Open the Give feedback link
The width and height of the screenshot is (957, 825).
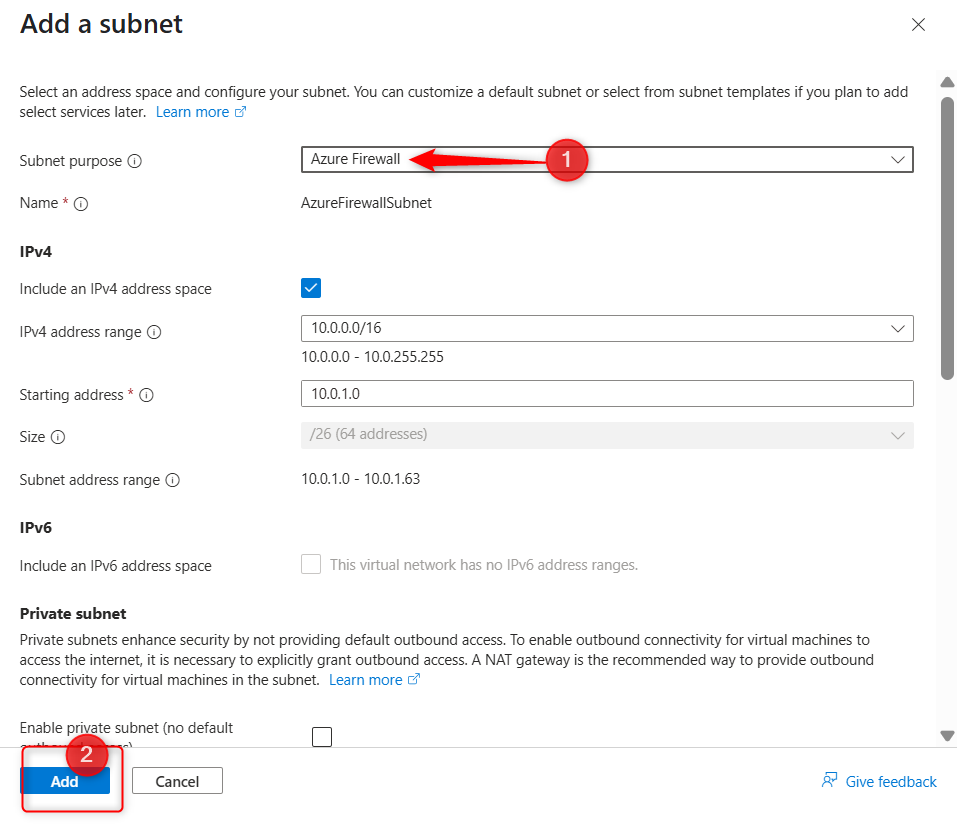coord(890,782)
